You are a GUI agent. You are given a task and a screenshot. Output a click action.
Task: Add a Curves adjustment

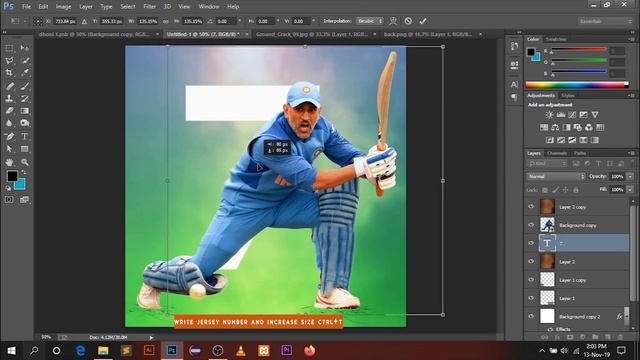coord(572,115)
